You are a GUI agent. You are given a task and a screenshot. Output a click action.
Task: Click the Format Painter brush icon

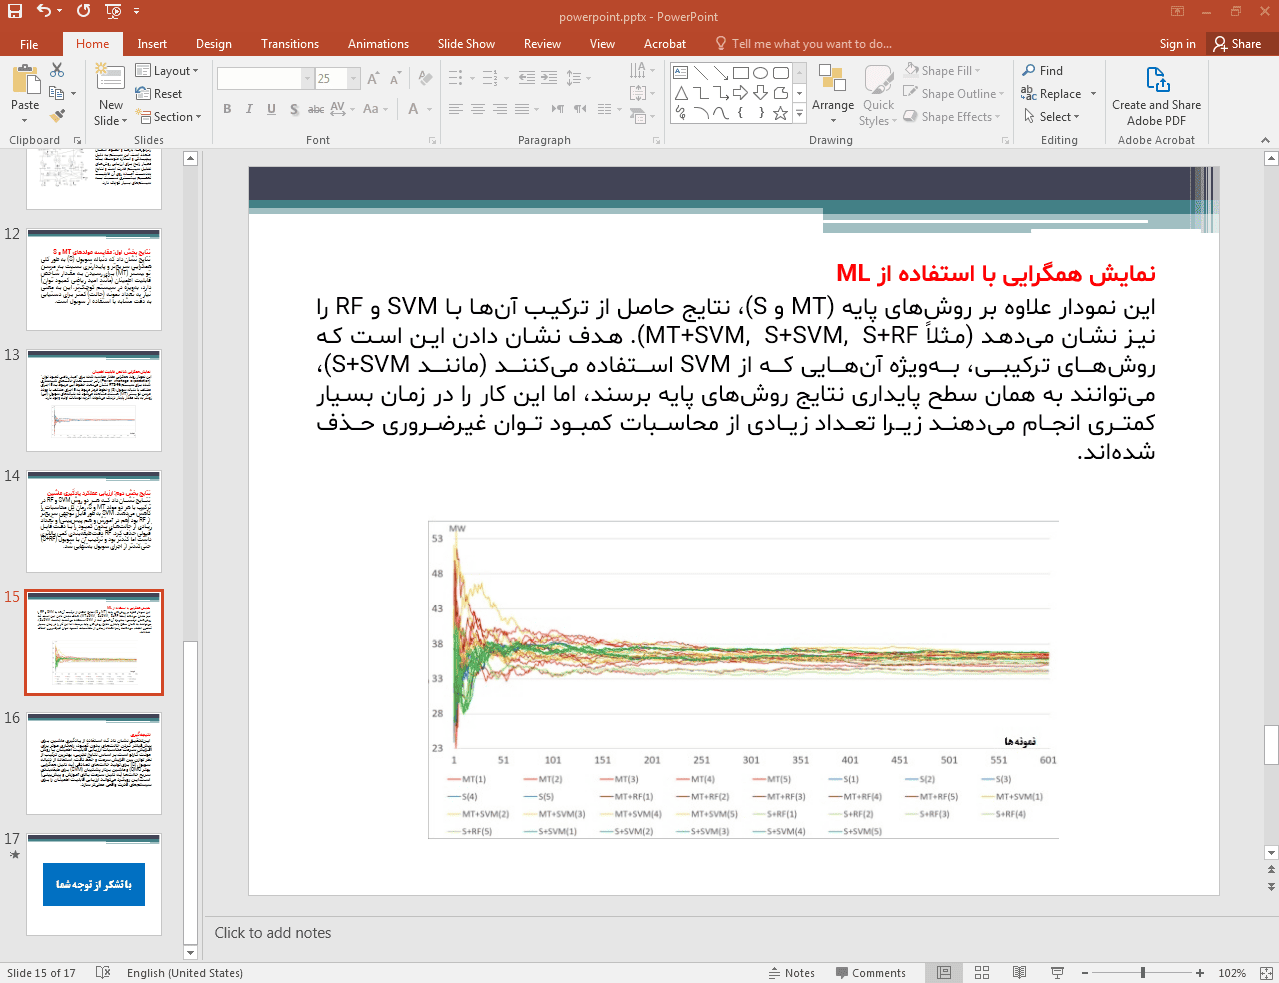tap(57, 115)
